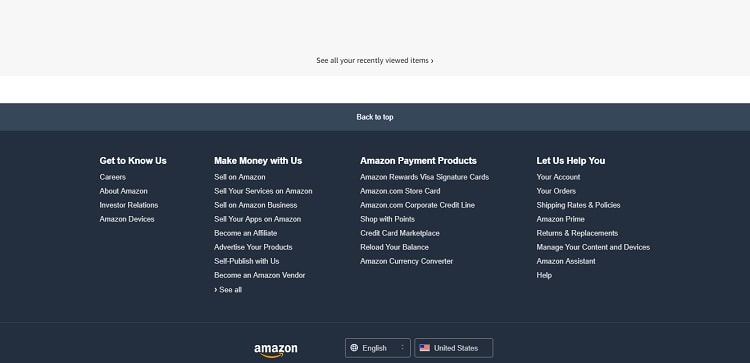Click the United States flag icon
750x363 pixels.
[x=425, y=348]
